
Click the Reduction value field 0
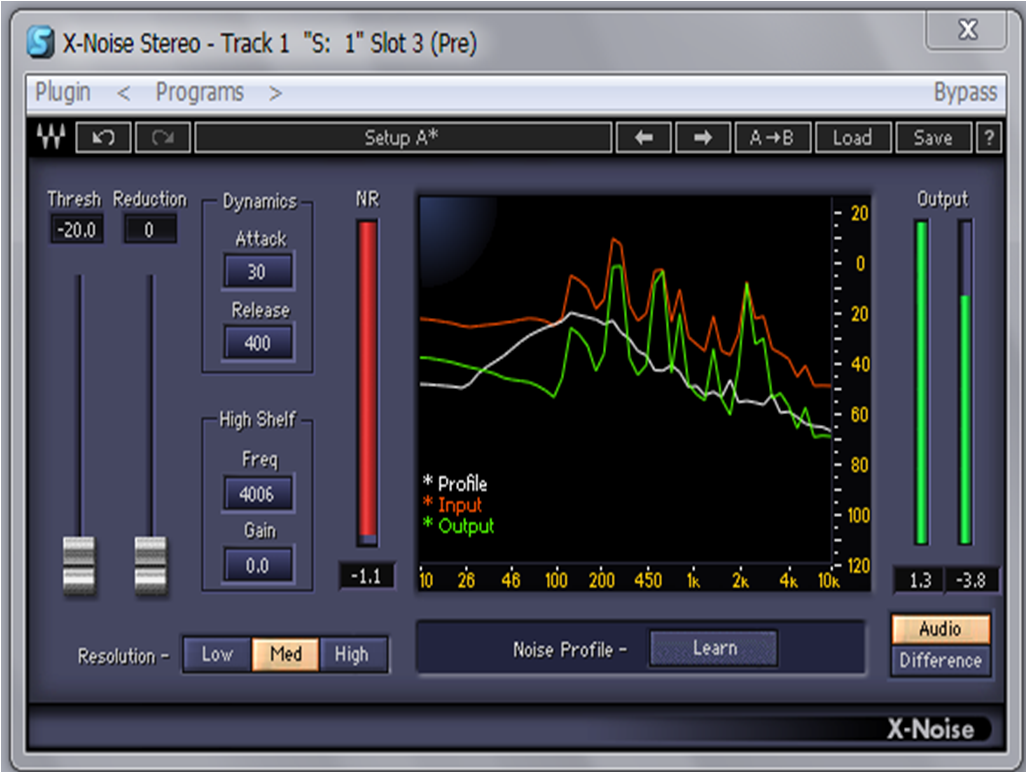coord(149,230)
